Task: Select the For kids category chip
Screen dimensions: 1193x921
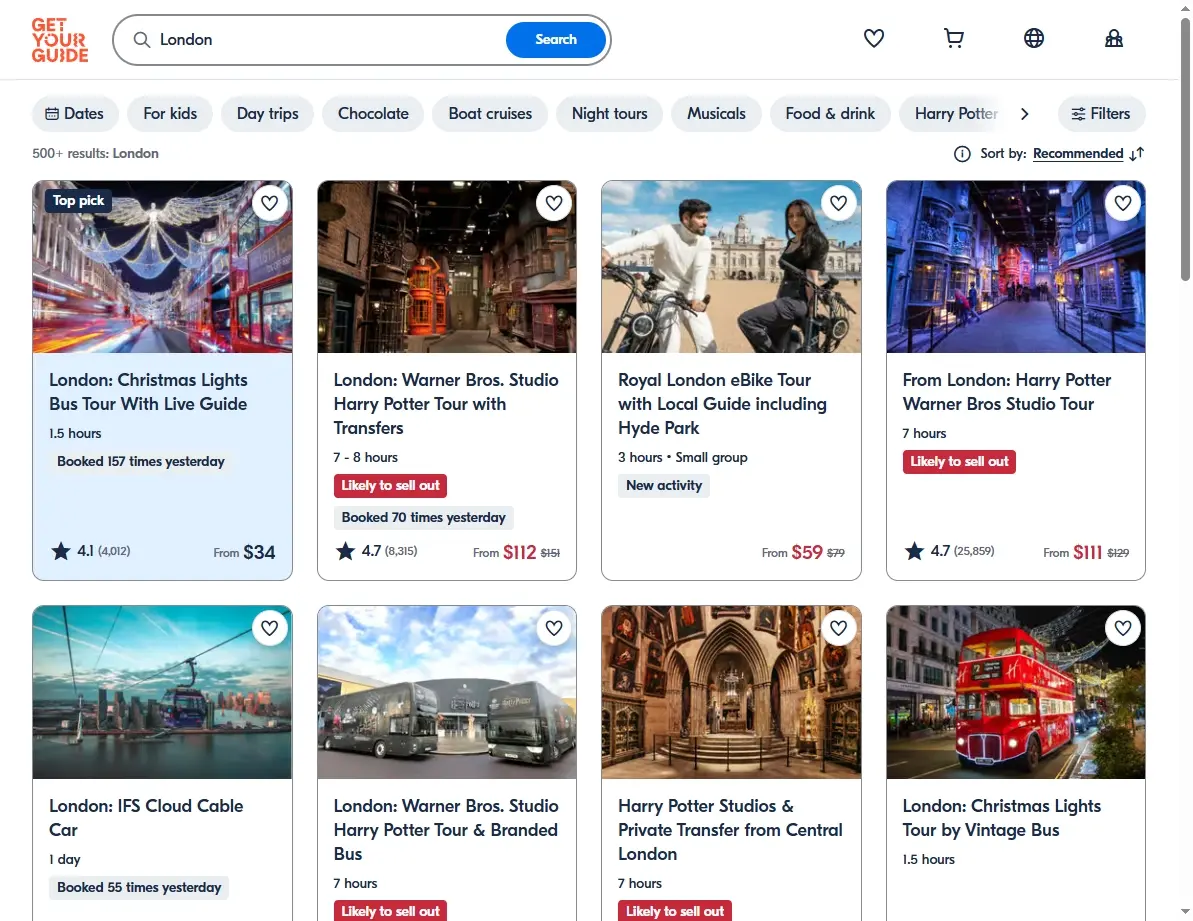Action: (x=170, y=113)
